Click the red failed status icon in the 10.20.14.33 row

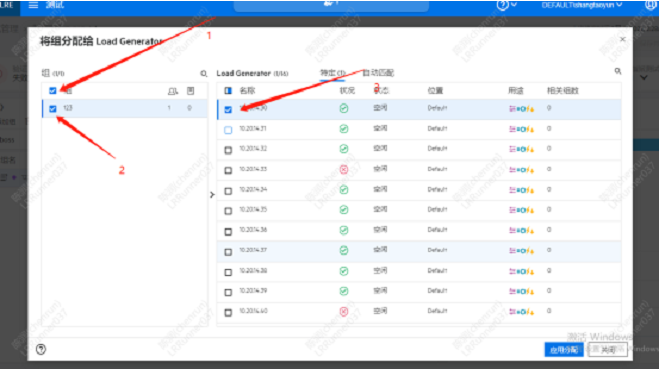(344, 169)
